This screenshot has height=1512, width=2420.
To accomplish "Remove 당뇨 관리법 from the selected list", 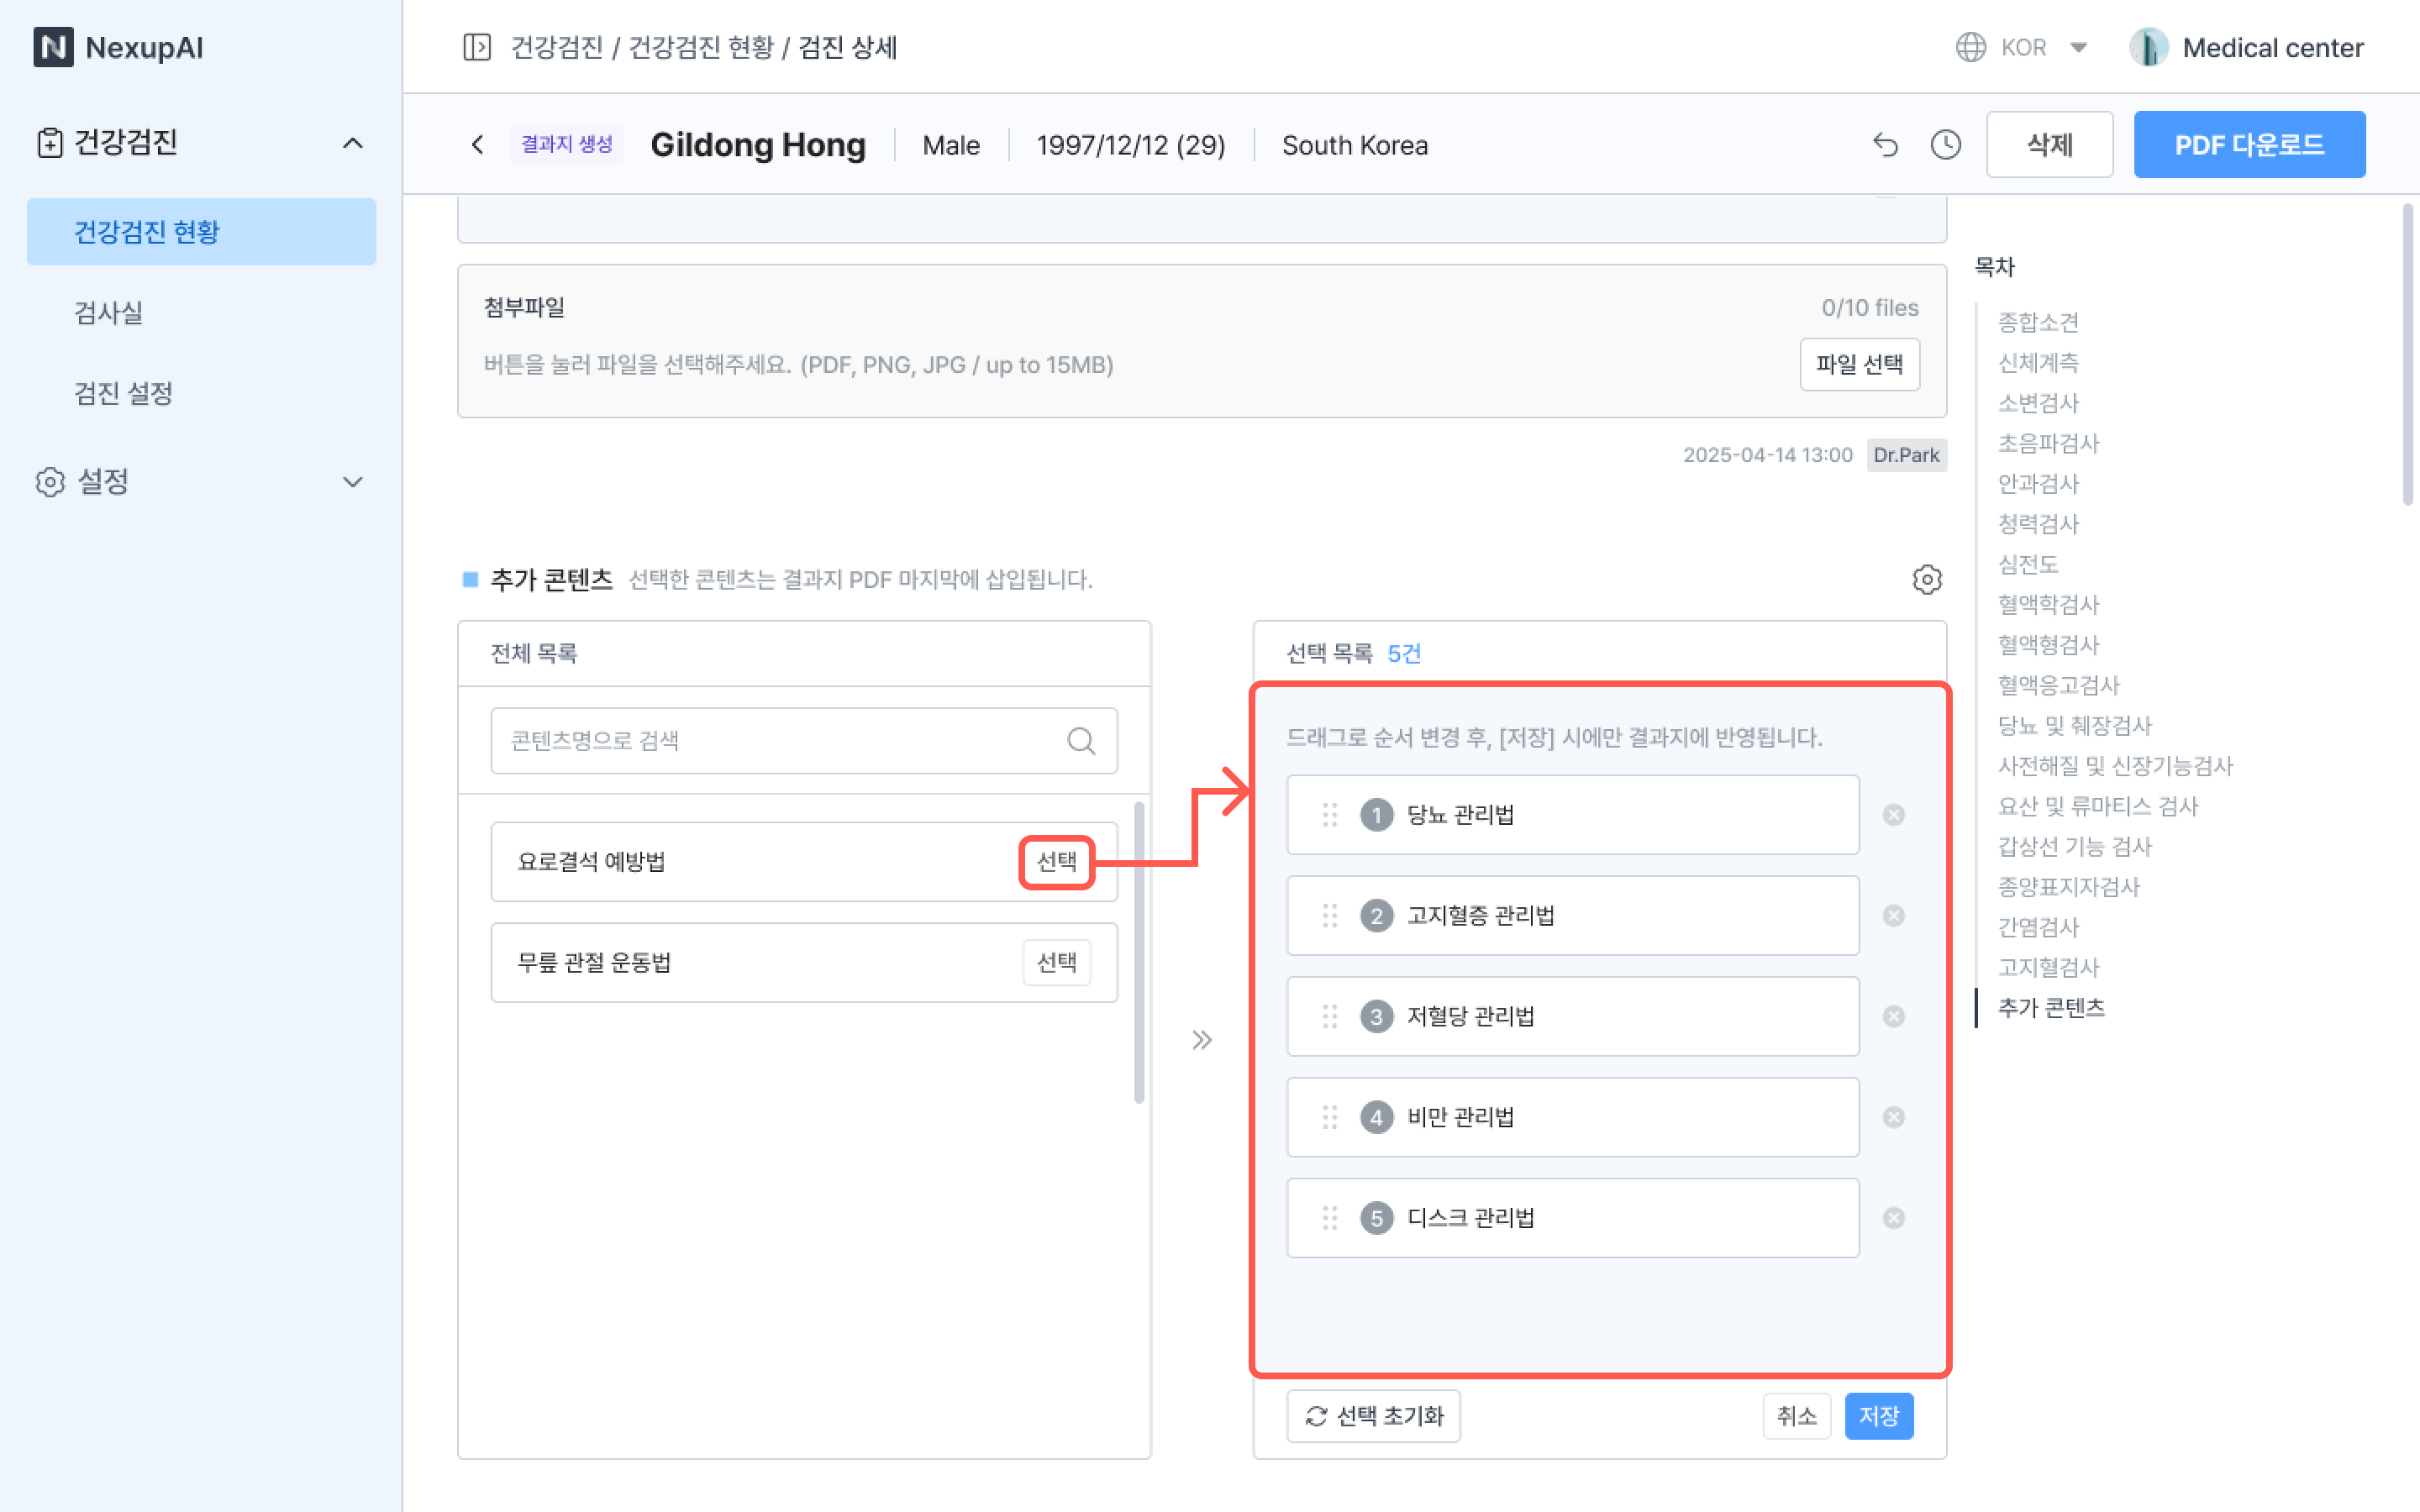I will pyautogui.click(x=1894, y=815).
